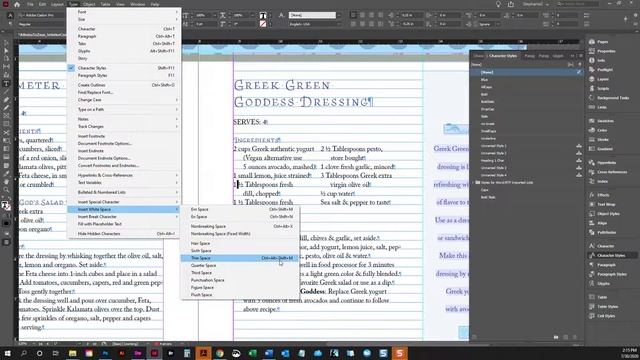
Task: Open the Object menu
Action: 89,4
